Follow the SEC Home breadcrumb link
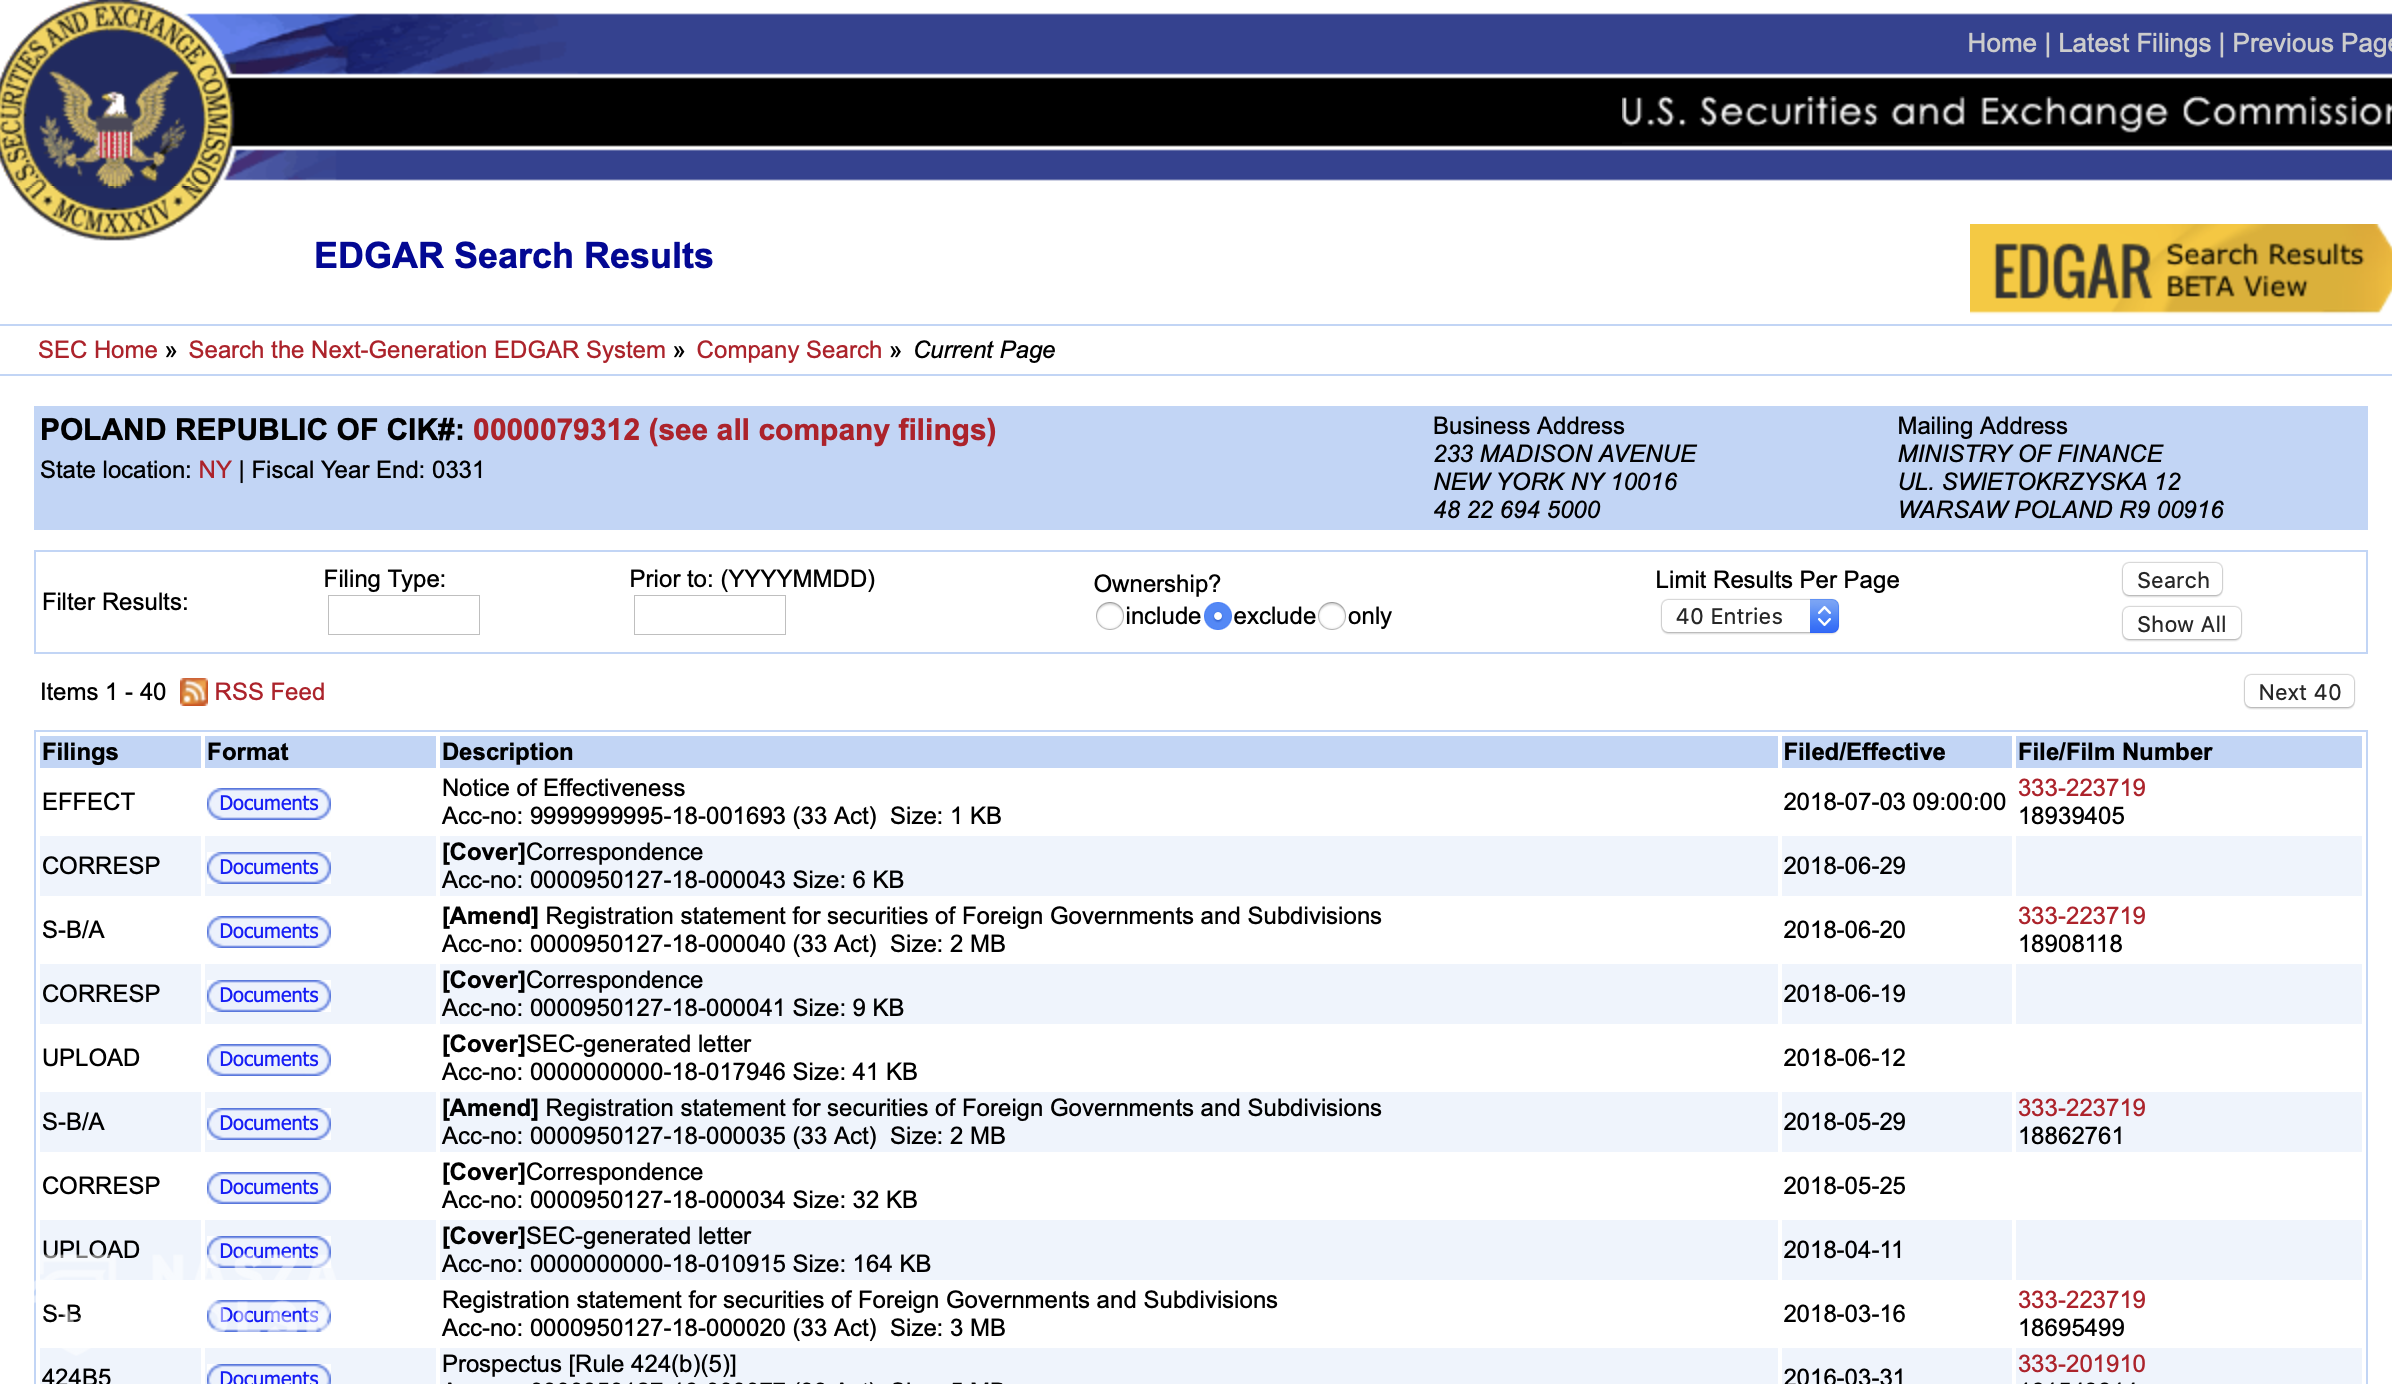Viewport: 2392px width, 1384px height. tap(98, 350)
